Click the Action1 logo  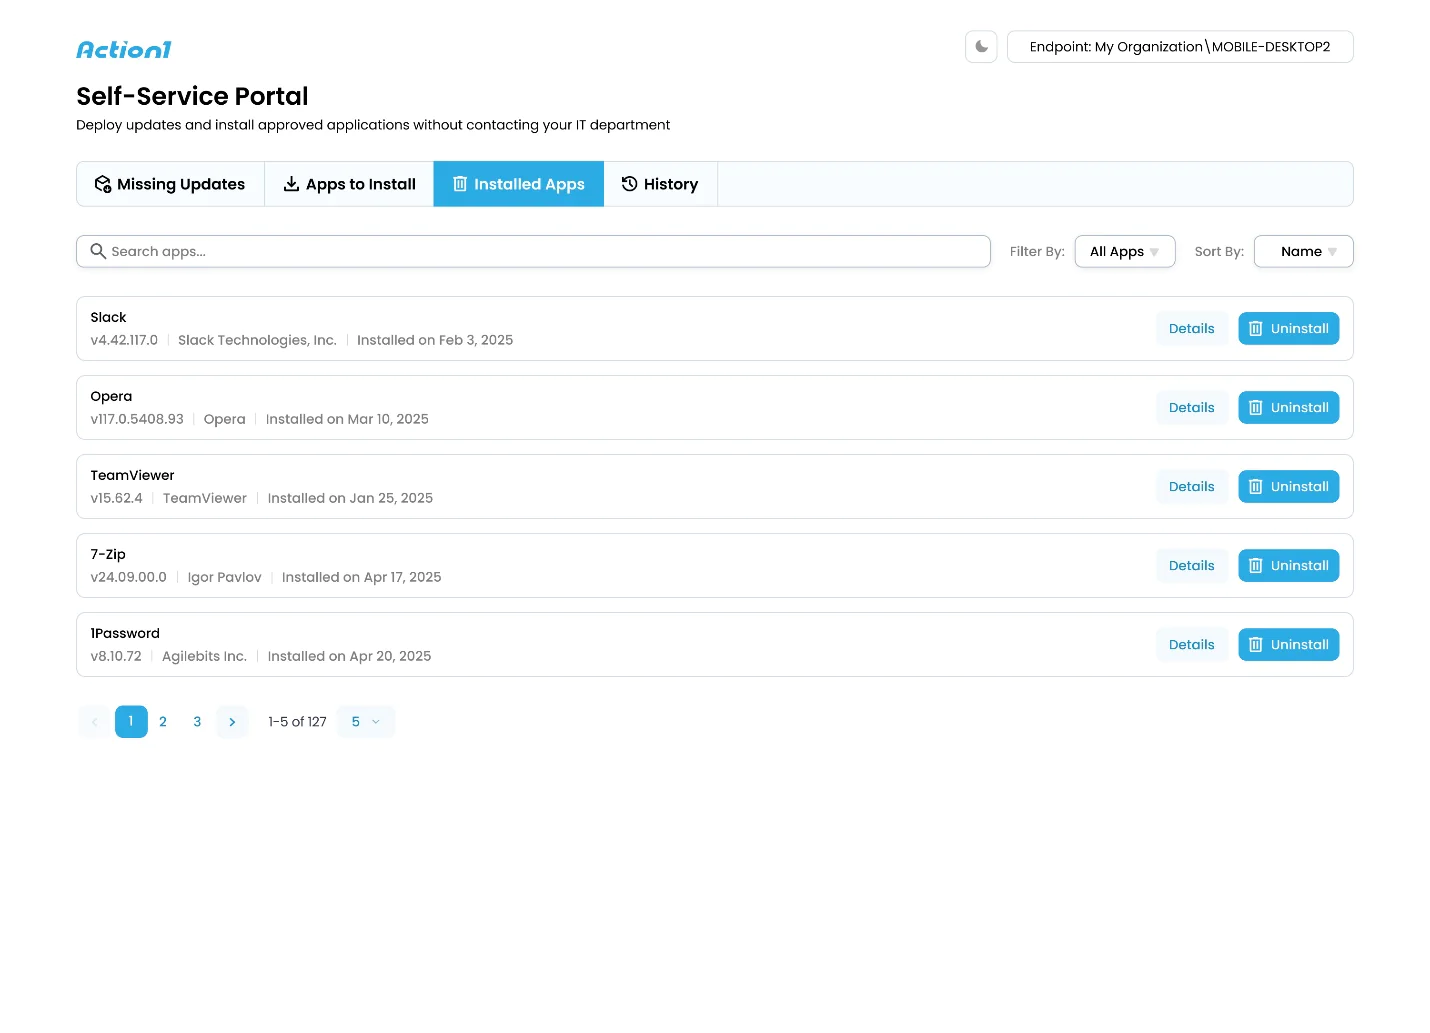click(124, 50)
